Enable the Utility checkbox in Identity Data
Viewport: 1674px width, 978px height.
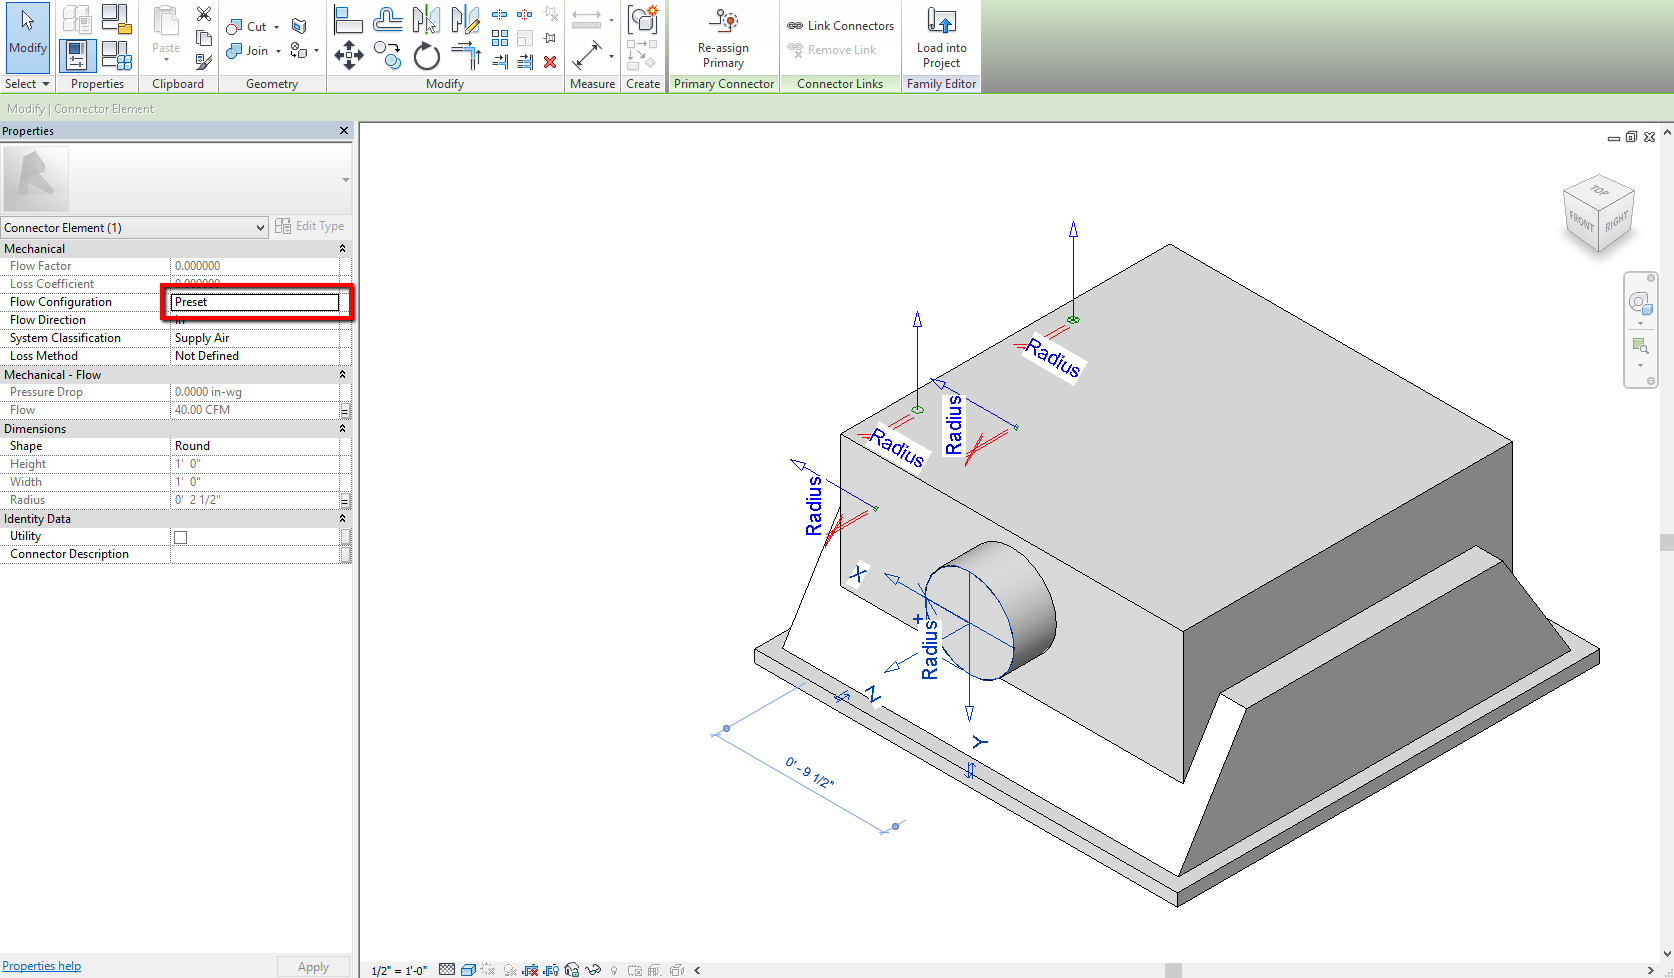[180, 536]
